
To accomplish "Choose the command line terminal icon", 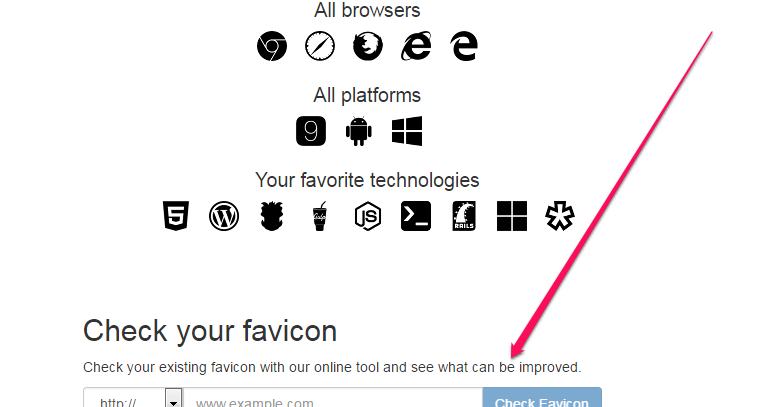I will pyautogui.click(x=416, y=216).
